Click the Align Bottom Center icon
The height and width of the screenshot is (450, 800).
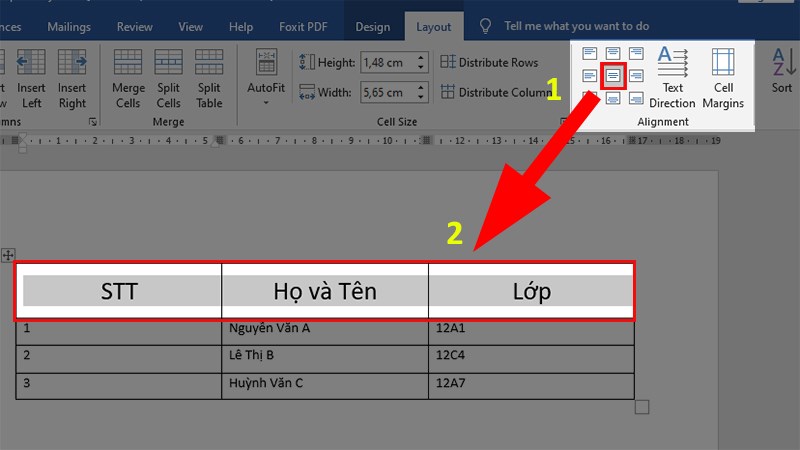click(x=613, y=98)
